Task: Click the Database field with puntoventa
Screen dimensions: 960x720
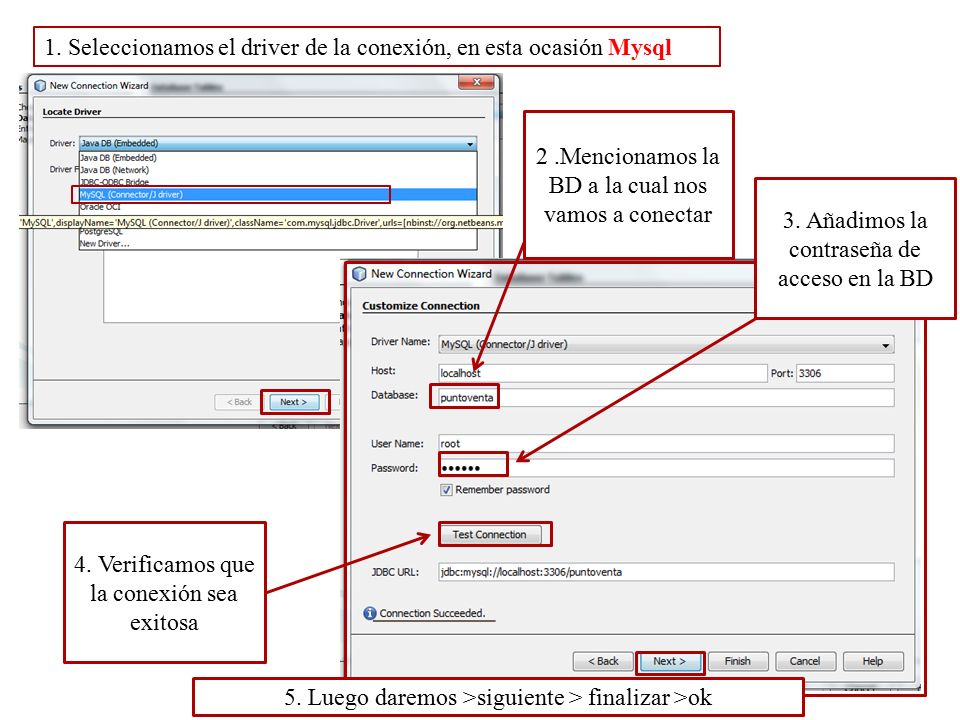Action: [666, 398]
